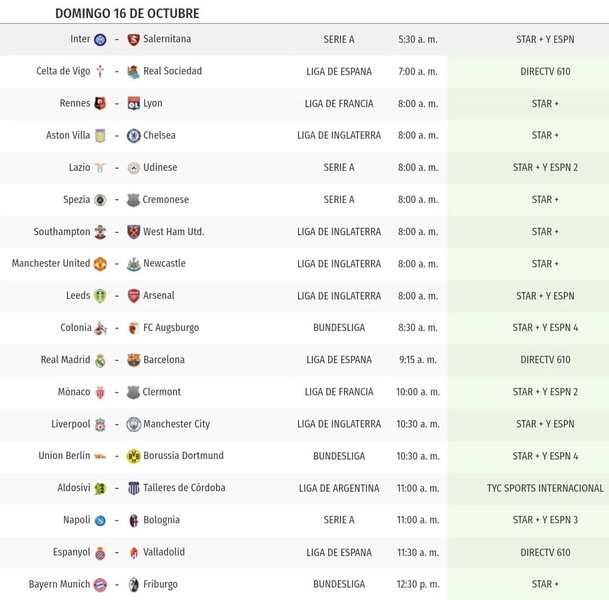Click the Manchester United crest icon
This screenshot has height=600, width=609.
[x=100, y=264]
